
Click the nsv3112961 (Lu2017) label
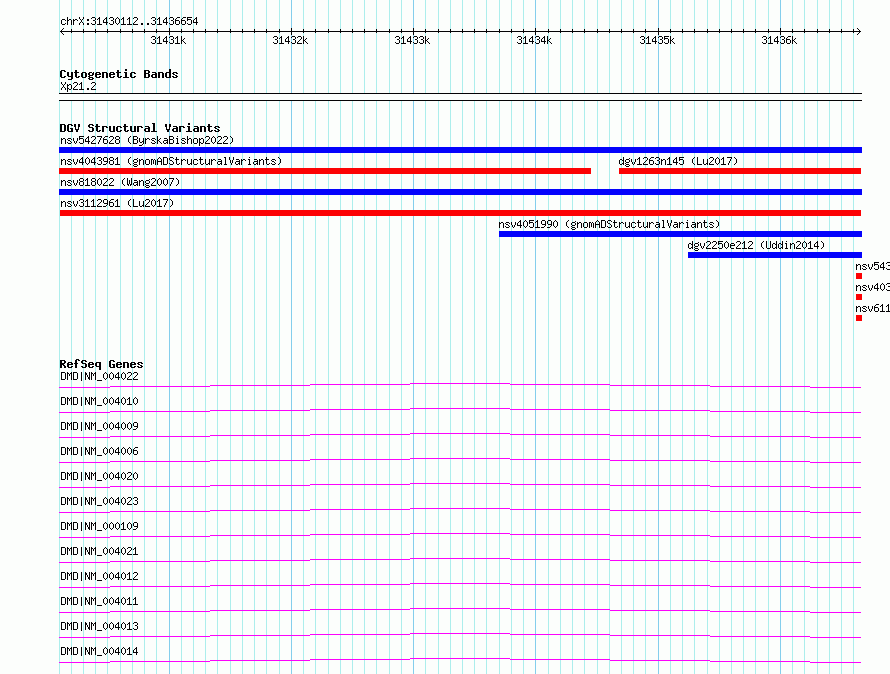(117, 203)
